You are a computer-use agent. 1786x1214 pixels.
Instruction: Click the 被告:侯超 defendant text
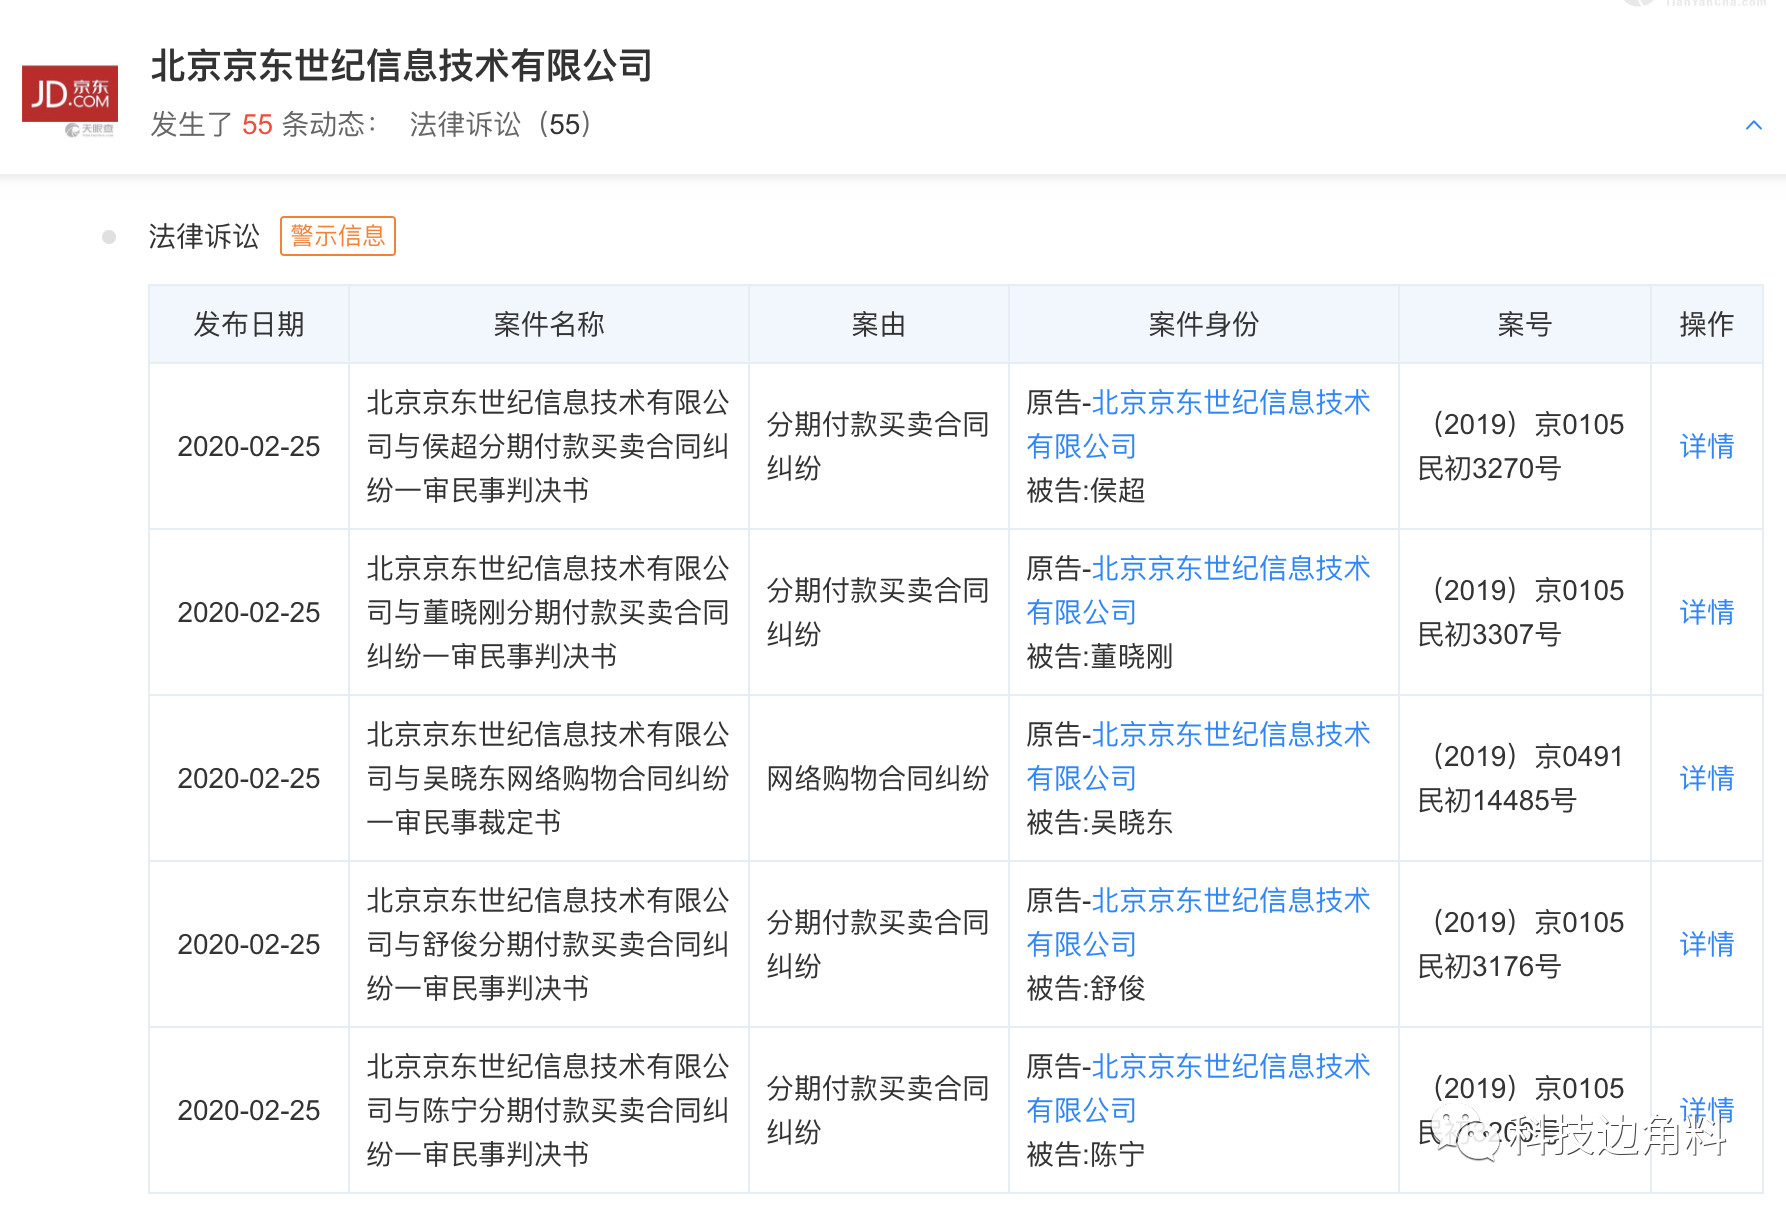tap(1086, 490)
